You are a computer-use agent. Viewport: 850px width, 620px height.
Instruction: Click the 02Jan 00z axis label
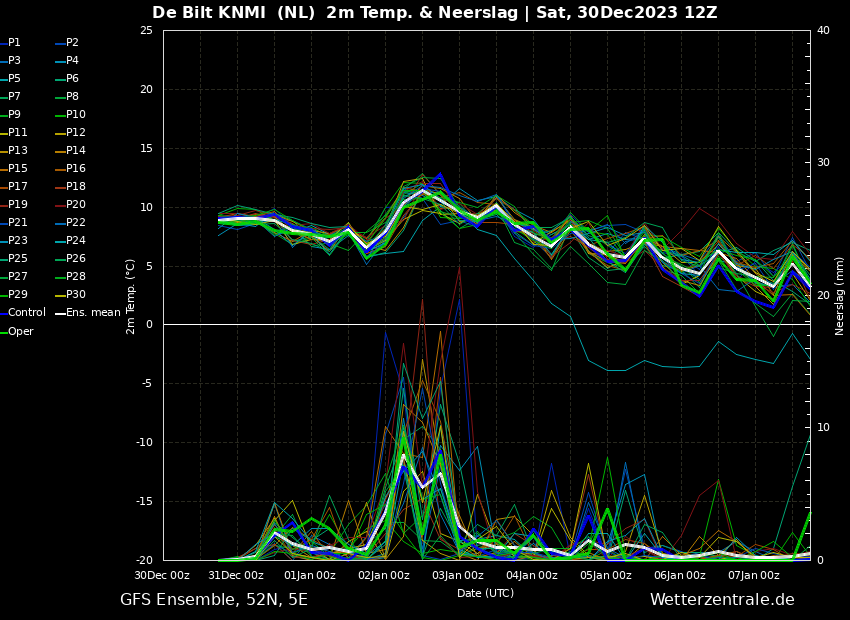coord(383,575)
